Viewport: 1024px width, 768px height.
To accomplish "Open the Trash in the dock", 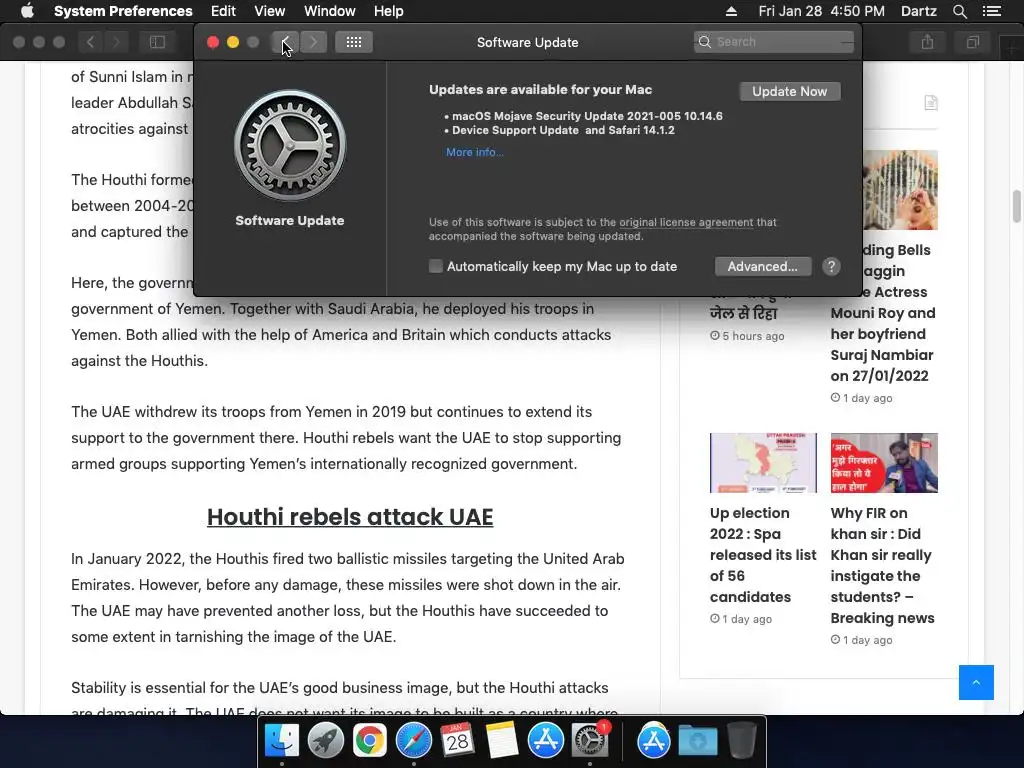I will point(742,741).
